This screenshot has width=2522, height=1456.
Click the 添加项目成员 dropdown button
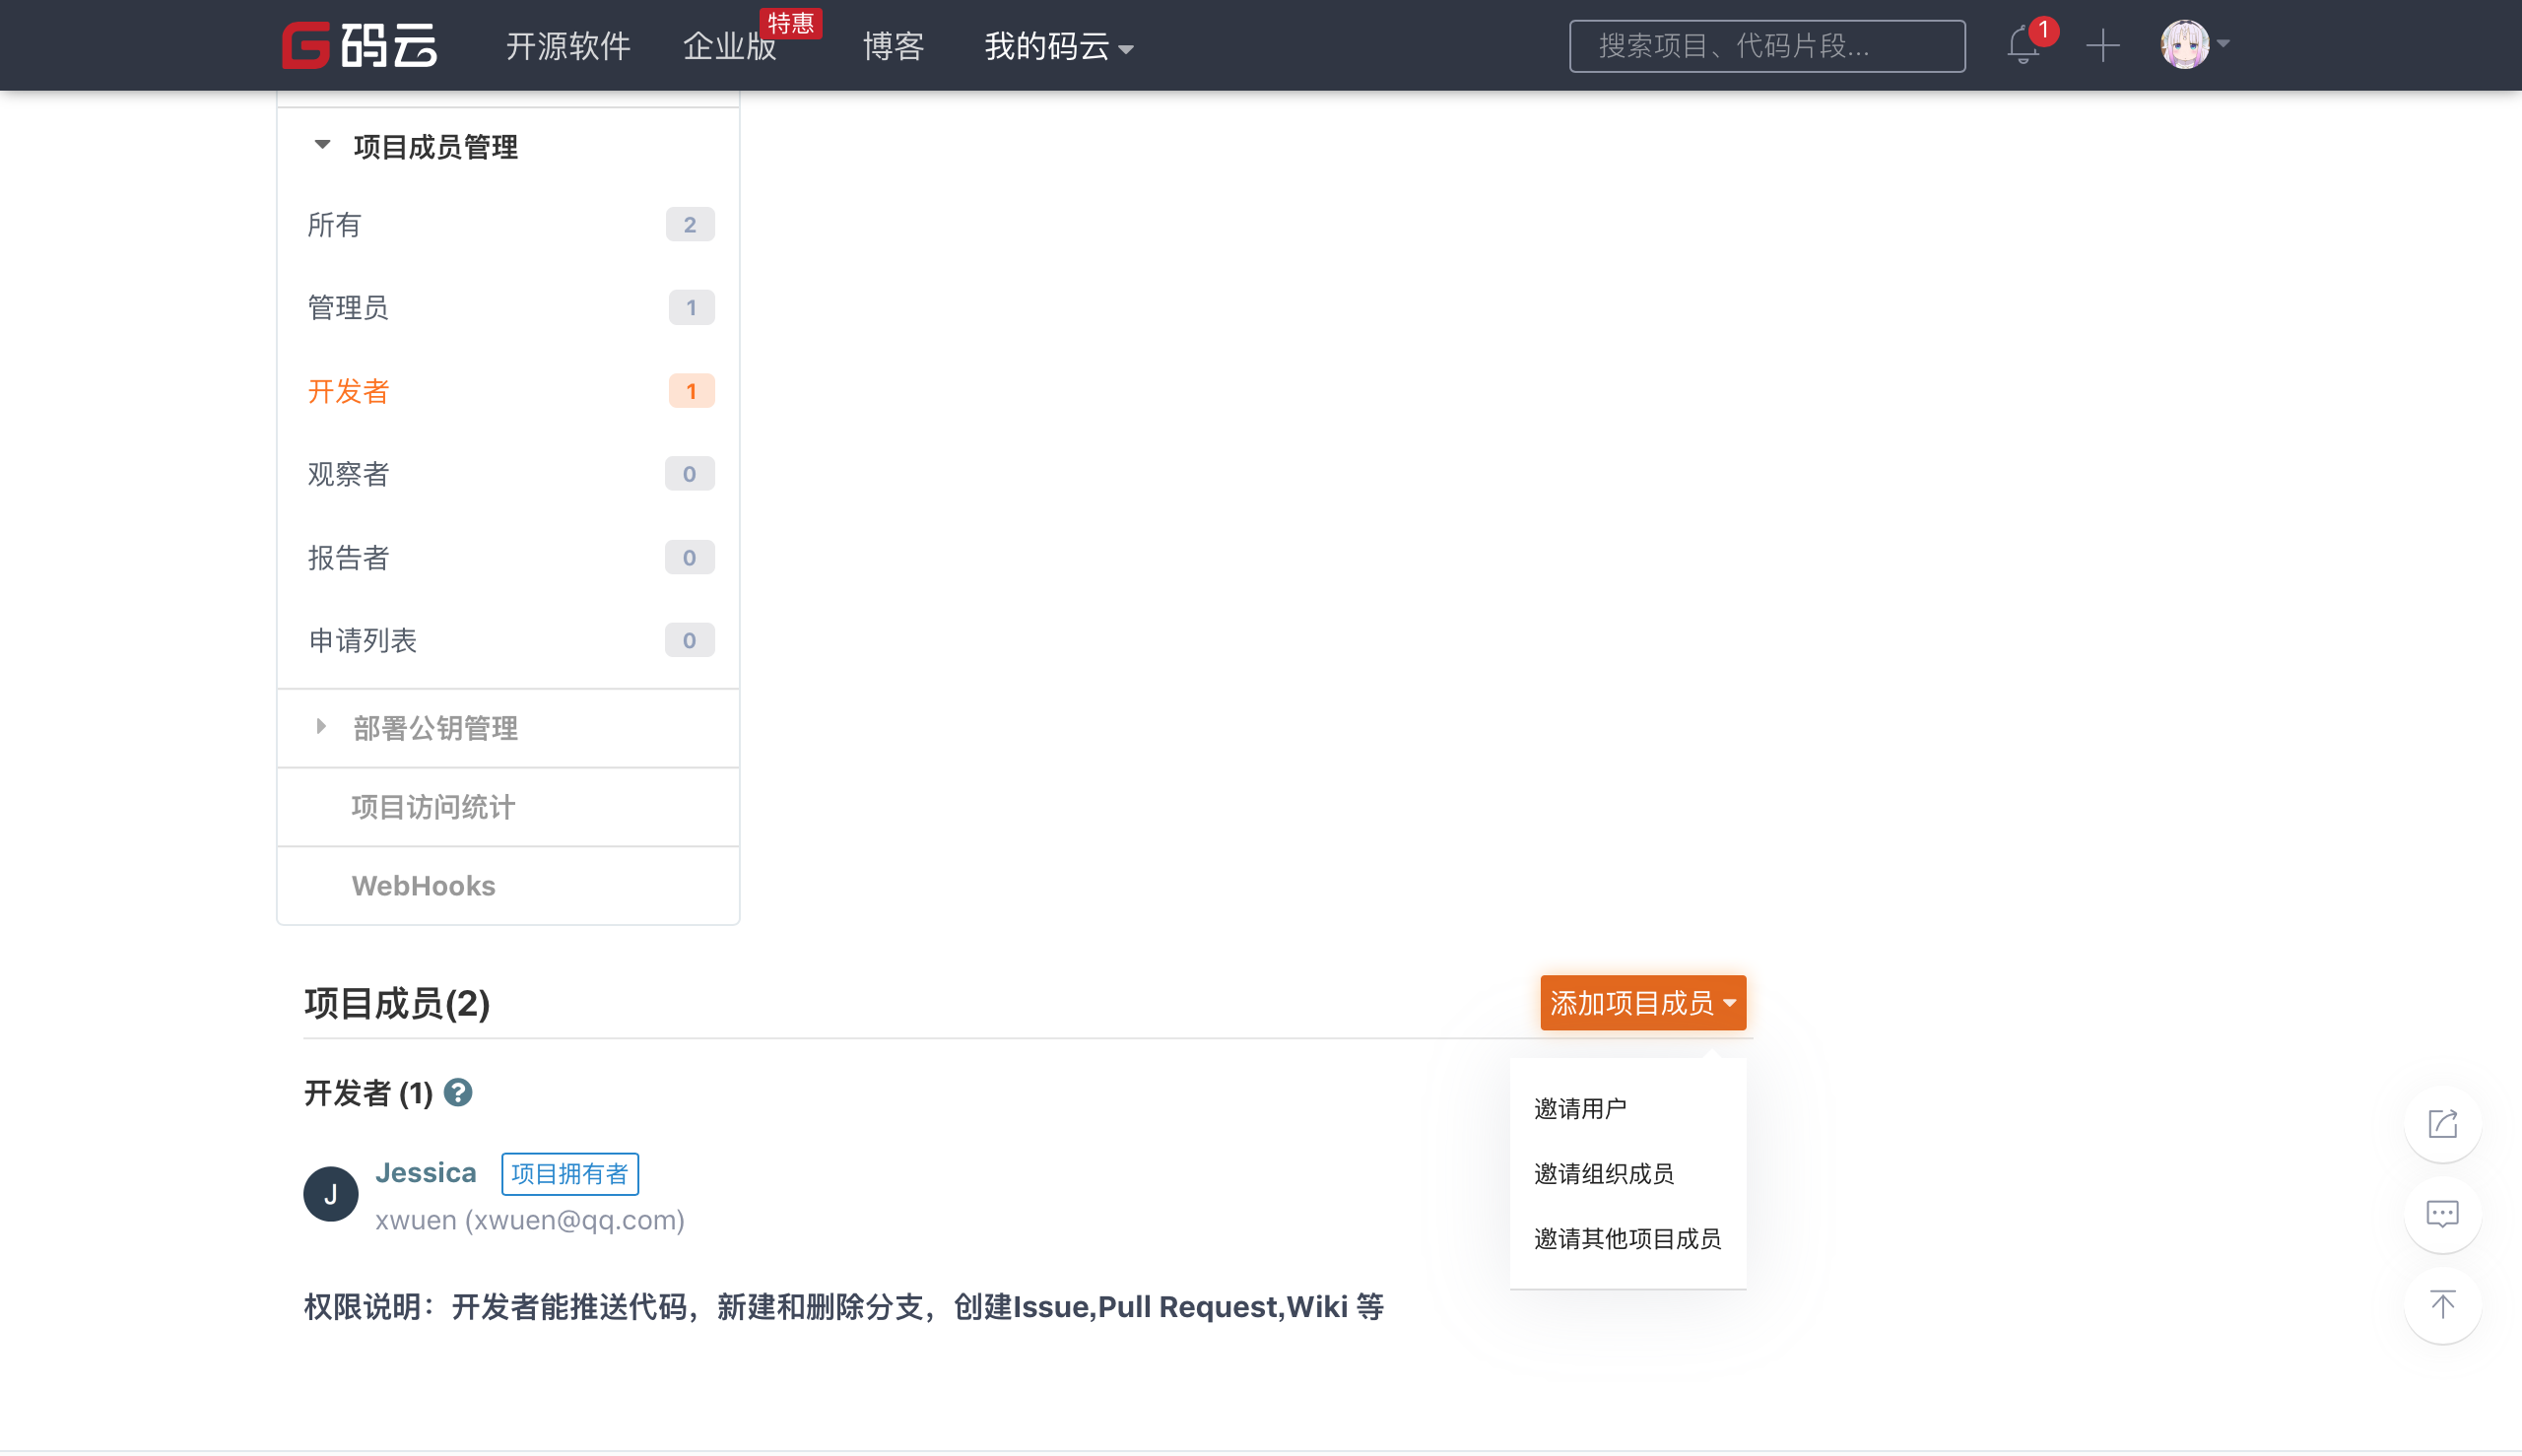click(1642, 1003)
